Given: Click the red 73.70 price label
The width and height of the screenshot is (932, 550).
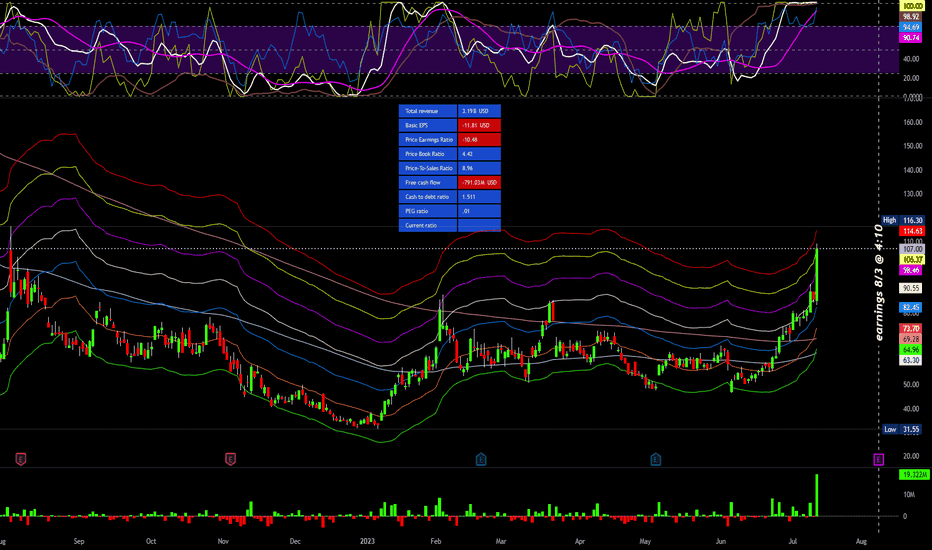Looking at the screenshot, I should [x=912, y=329].
